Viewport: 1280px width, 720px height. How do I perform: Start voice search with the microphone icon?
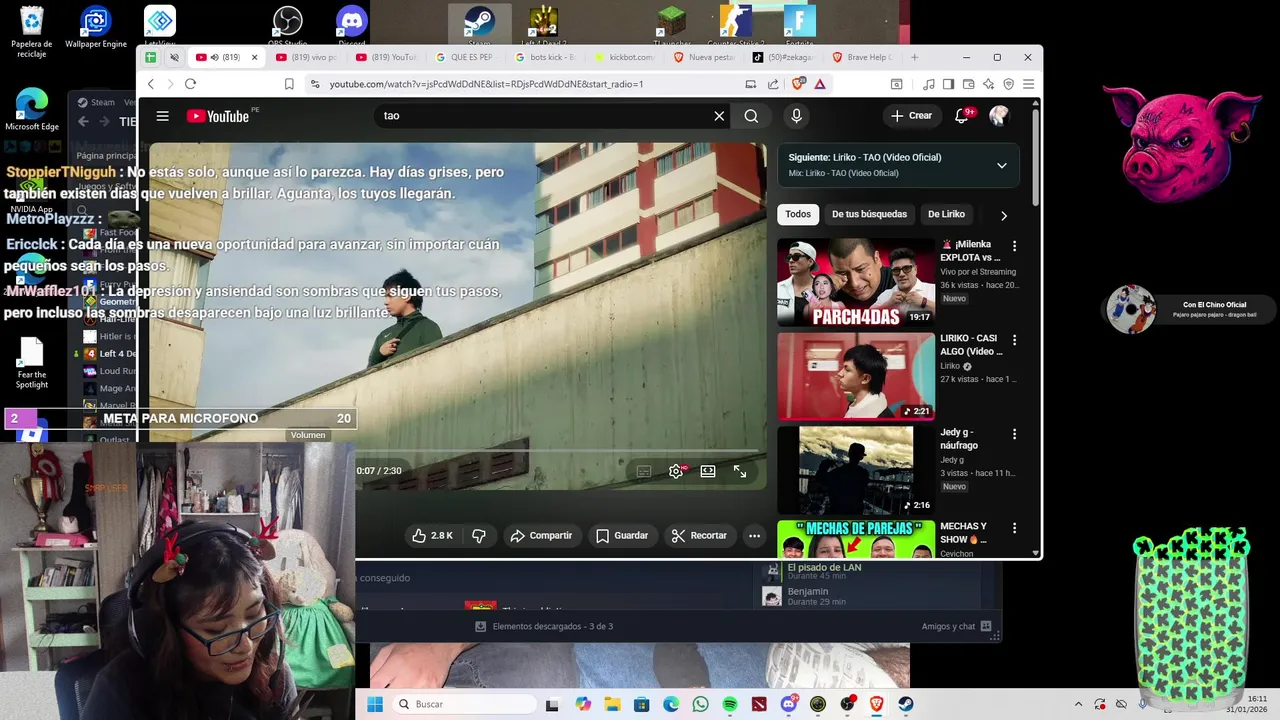pyautogui.click(x=796, y=116)
